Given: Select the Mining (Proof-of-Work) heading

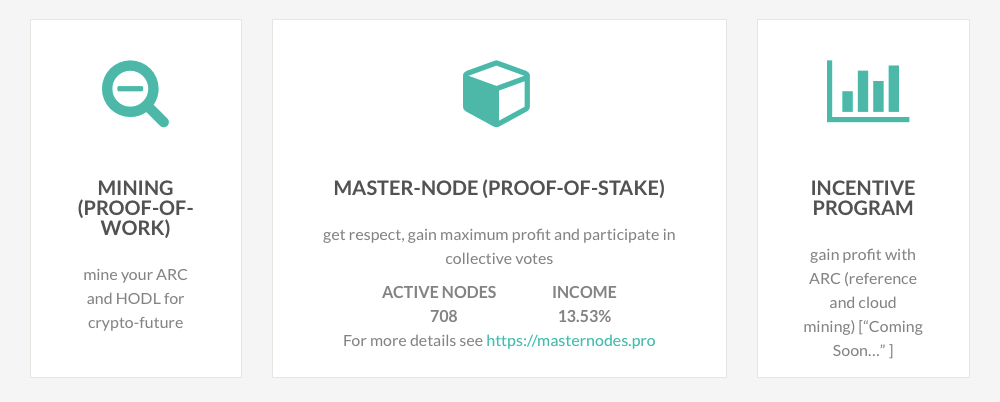Looking at the screenshot, I should point(135,208).
